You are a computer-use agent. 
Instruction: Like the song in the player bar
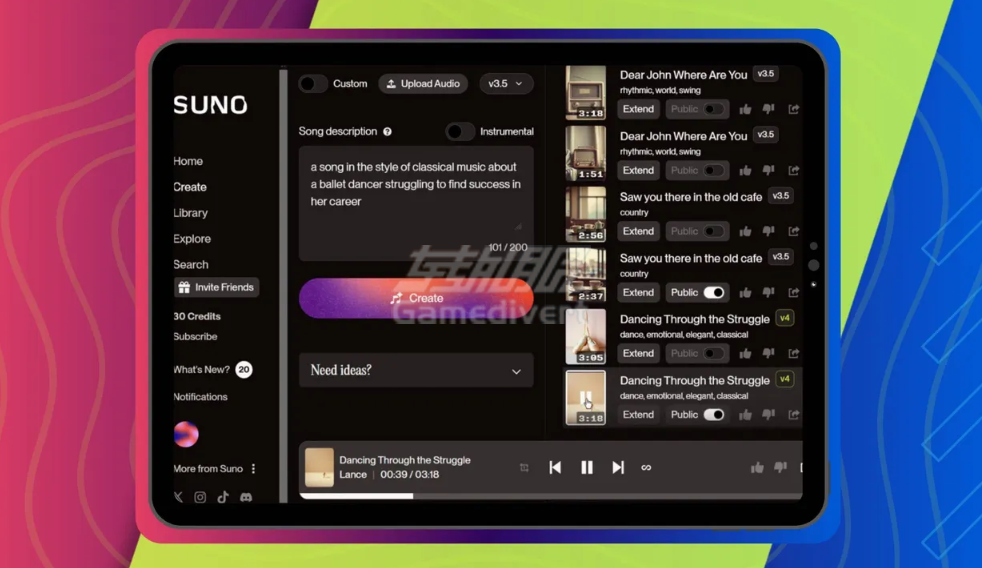(757, 467)
